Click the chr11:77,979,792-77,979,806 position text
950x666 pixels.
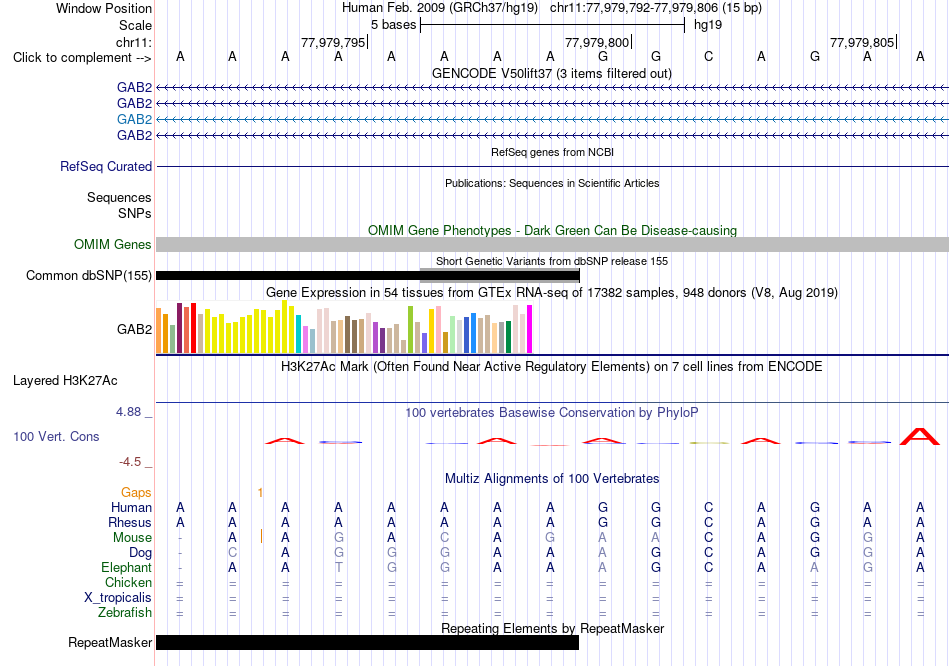coord(634,8)
